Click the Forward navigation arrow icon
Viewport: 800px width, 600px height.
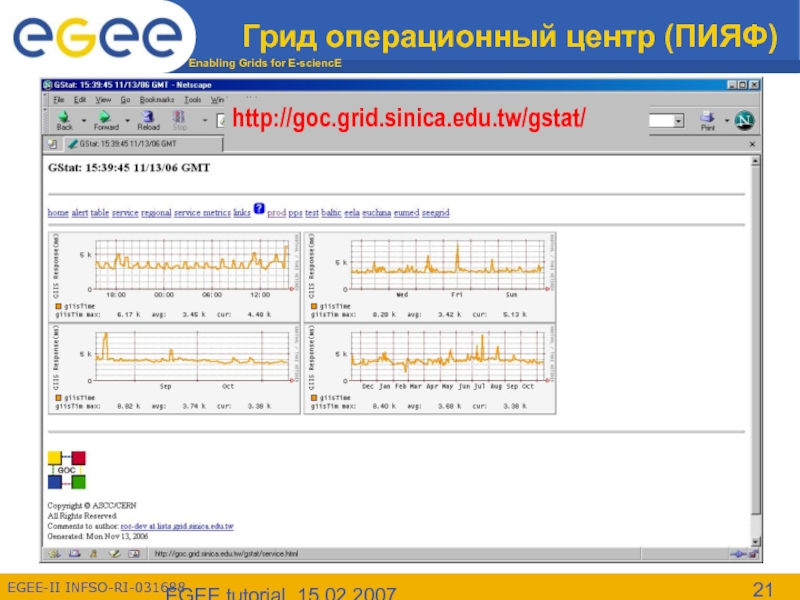point(105,117)
